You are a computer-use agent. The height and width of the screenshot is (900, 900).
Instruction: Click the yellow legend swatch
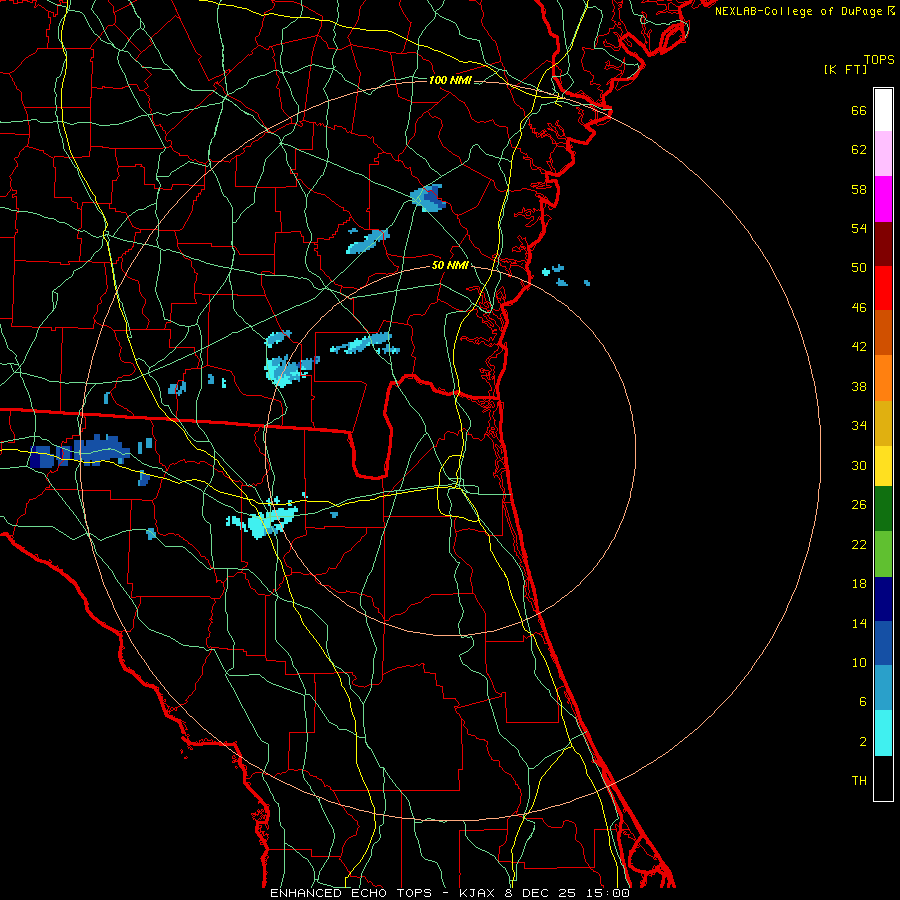(x=883, y=466)
